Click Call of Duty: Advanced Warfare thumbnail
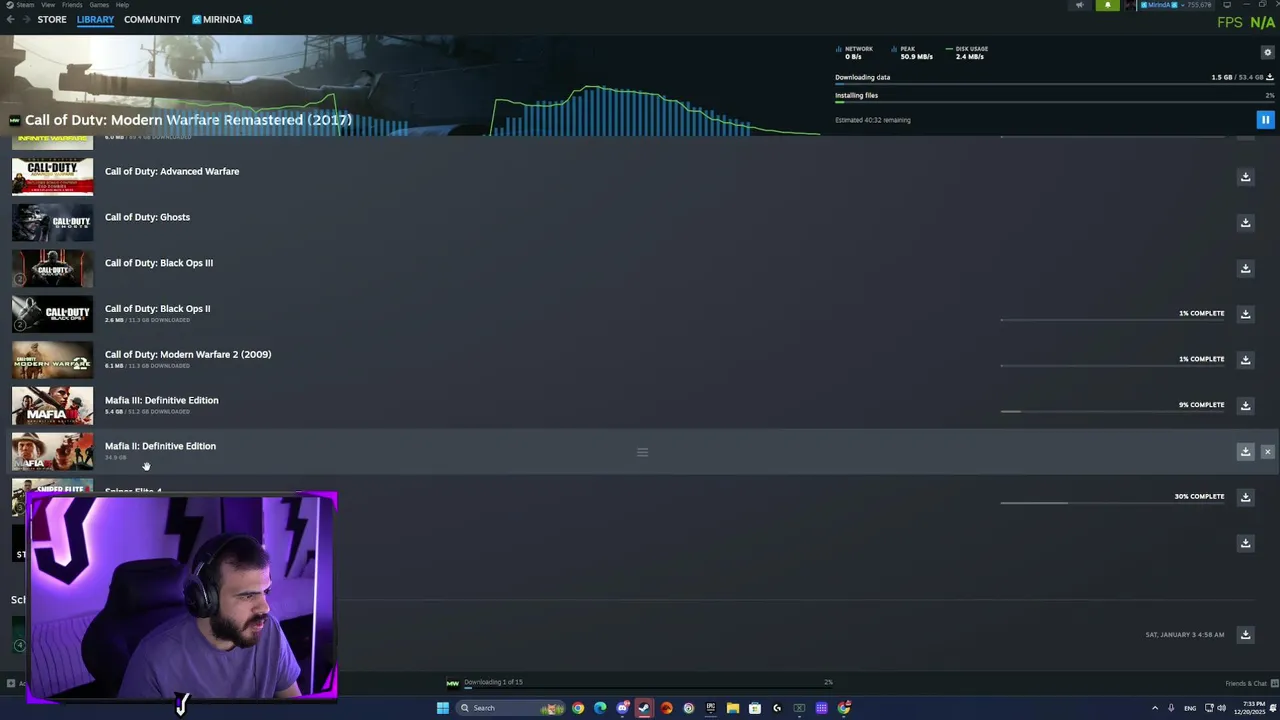Image resolution: width=1280 pixels, height=720 pixels. click(52, 177)
